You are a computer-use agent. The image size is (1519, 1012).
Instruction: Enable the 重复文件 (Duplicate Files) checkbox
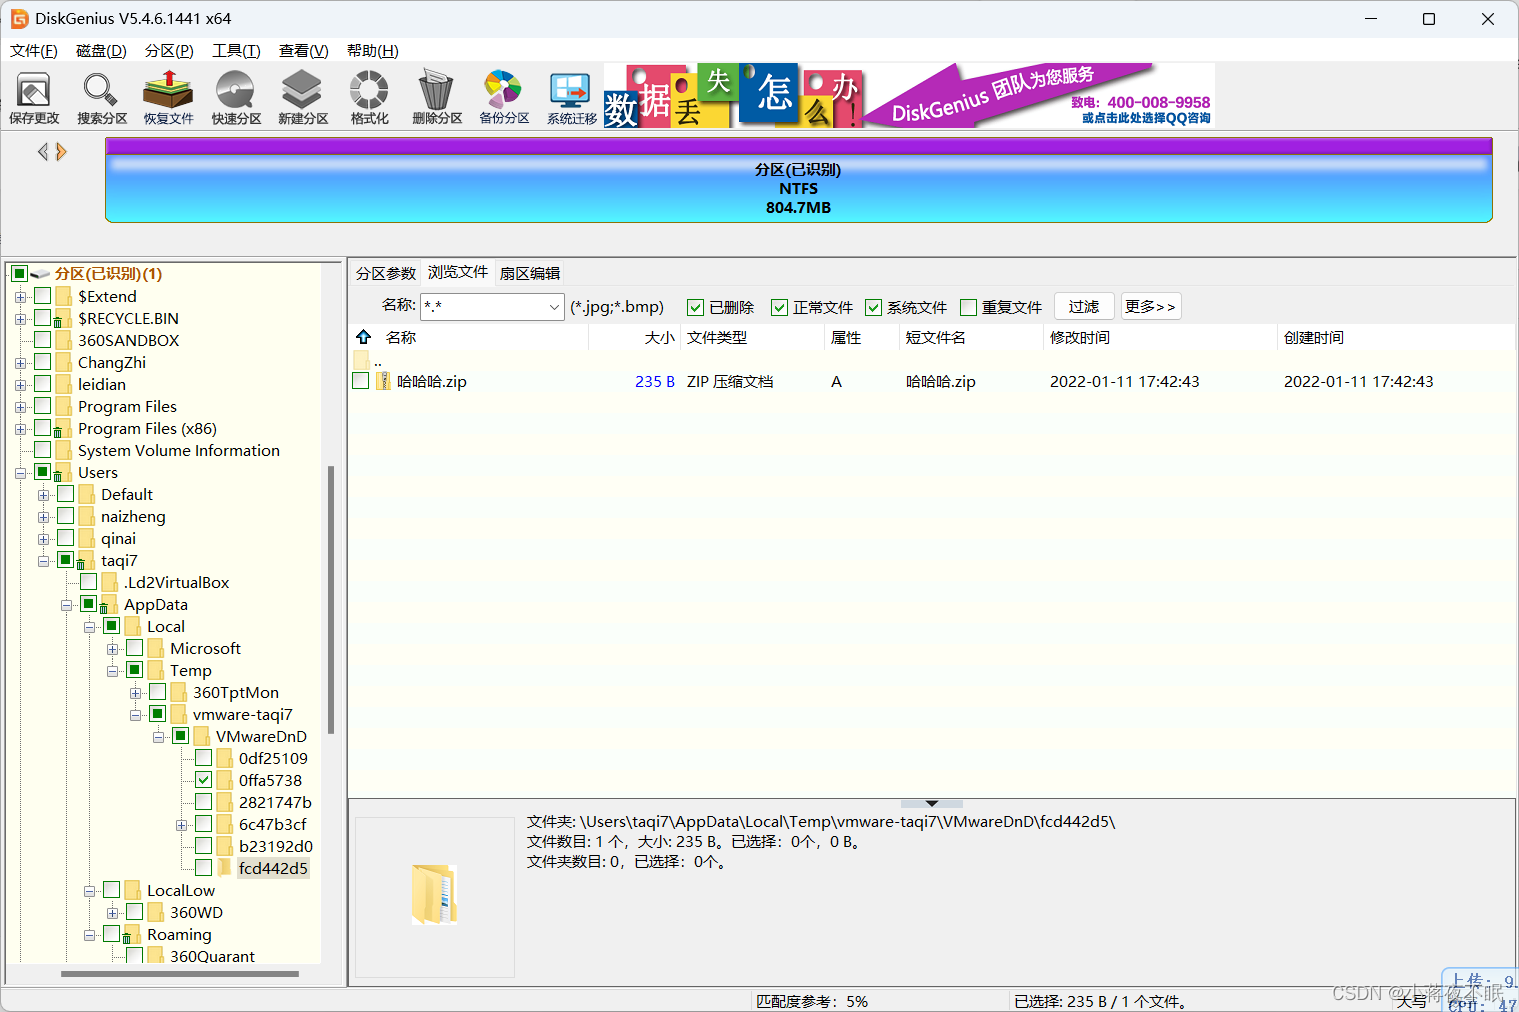click(x=967, y=307)
